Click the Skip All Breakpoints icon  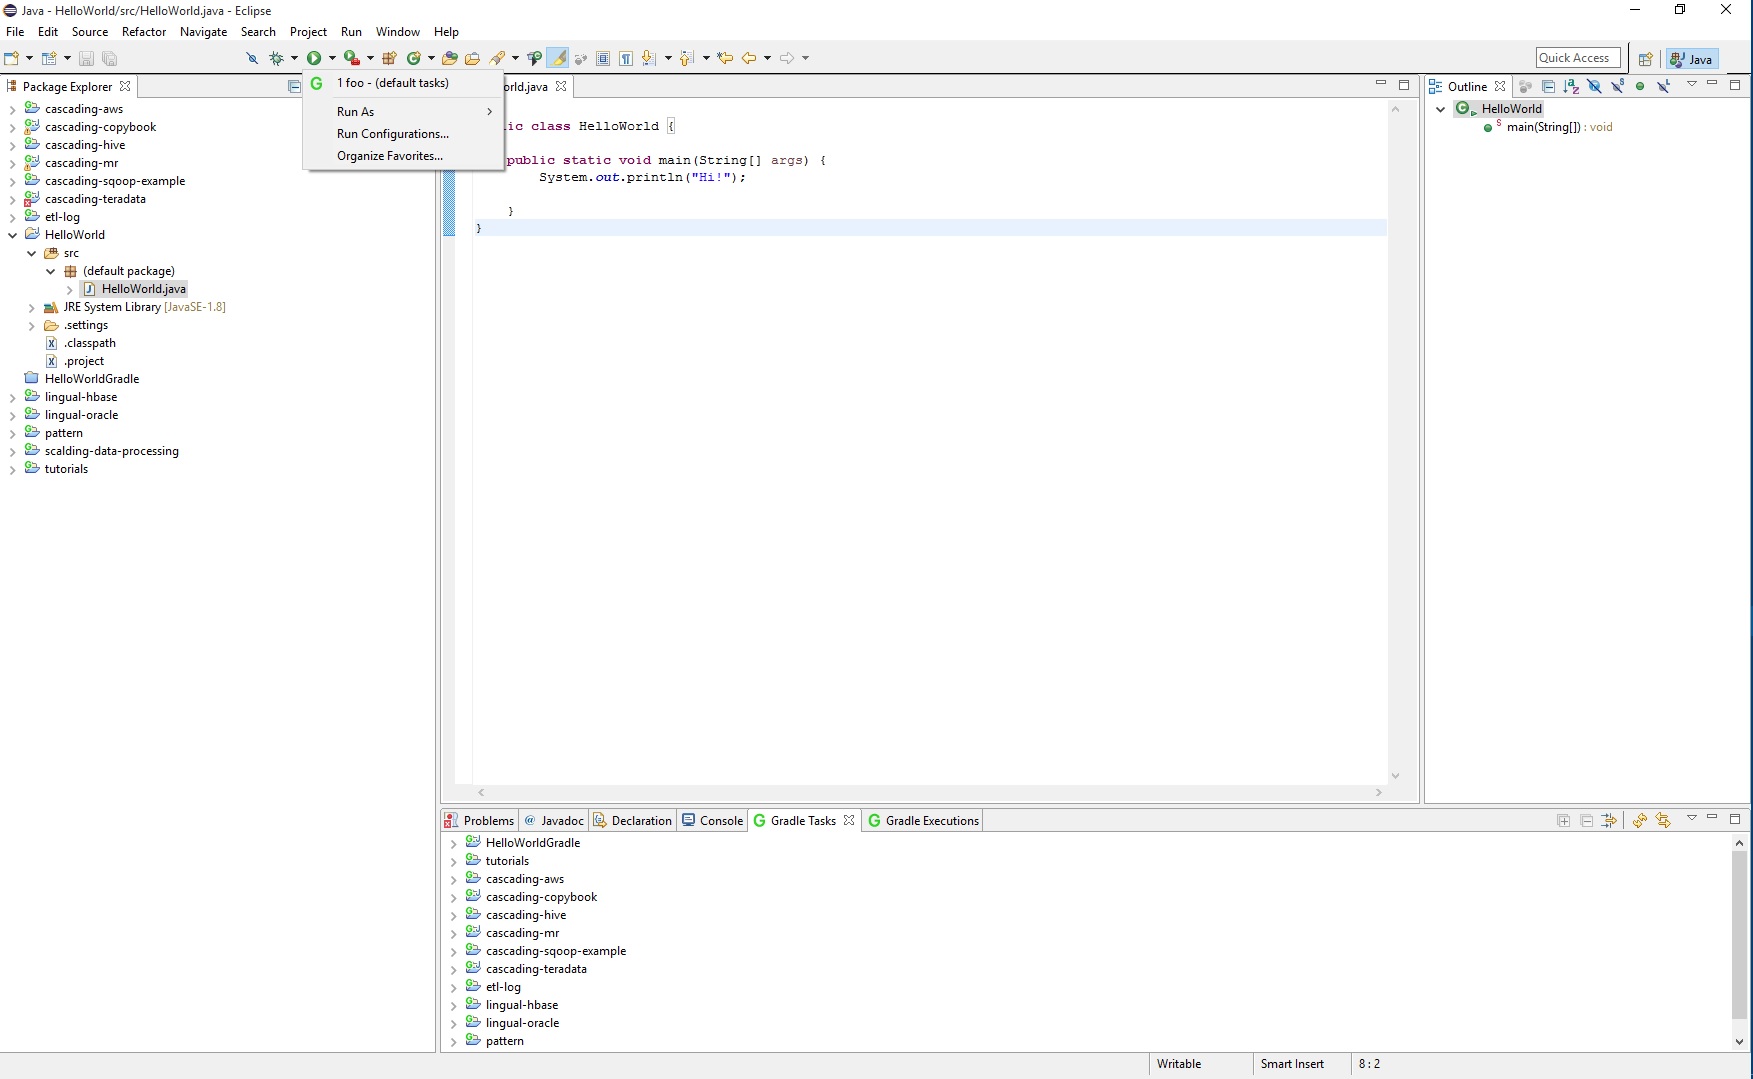click(252, 58)
